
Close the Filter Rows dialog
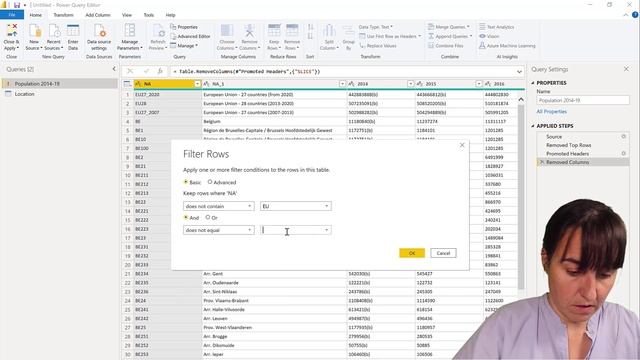click(x=462, y=145)
